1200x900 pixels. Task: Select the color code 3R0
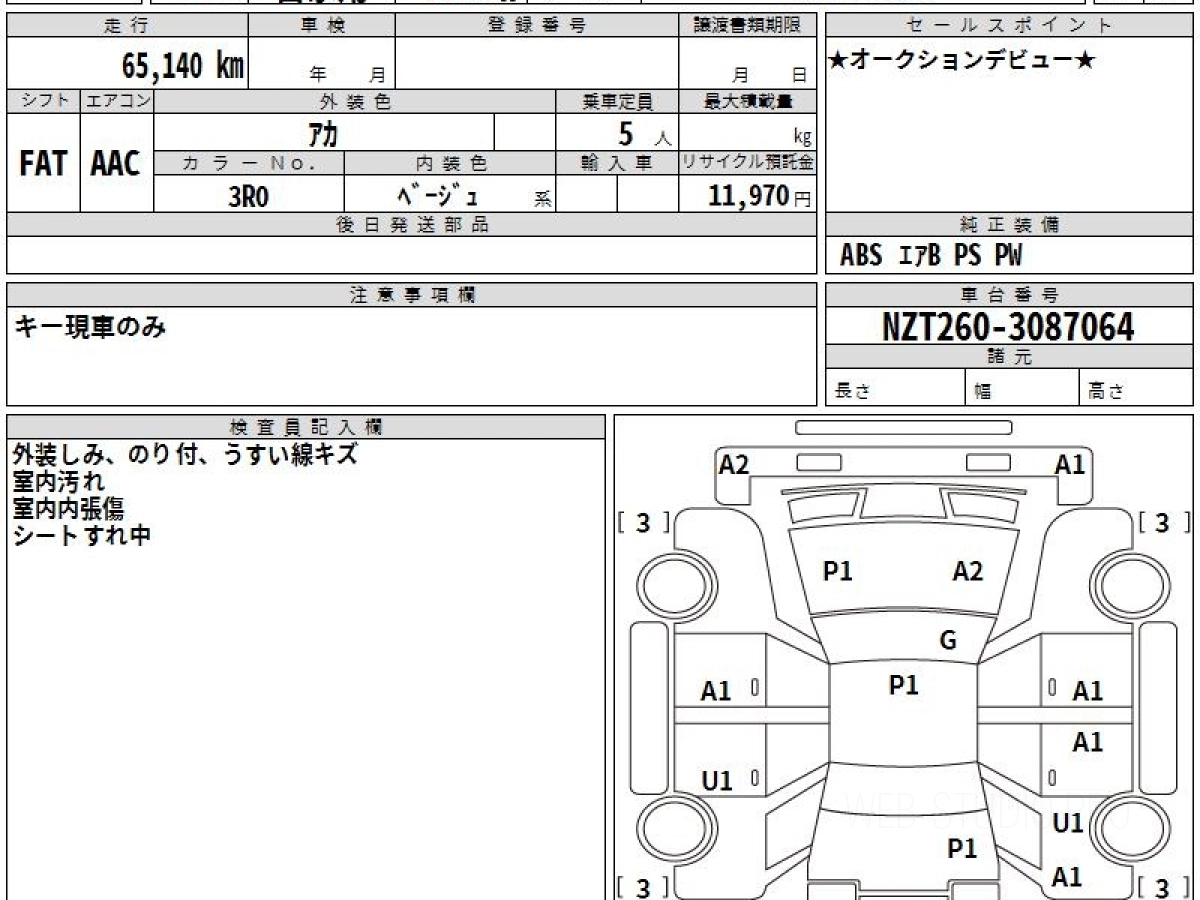point(249,196)
